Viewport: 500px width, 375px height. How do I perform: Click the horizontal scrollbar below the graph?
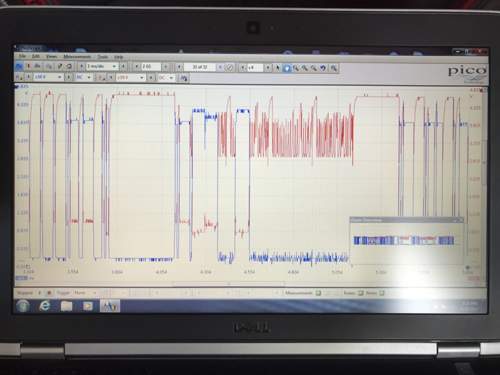click(x=229, y=284)
